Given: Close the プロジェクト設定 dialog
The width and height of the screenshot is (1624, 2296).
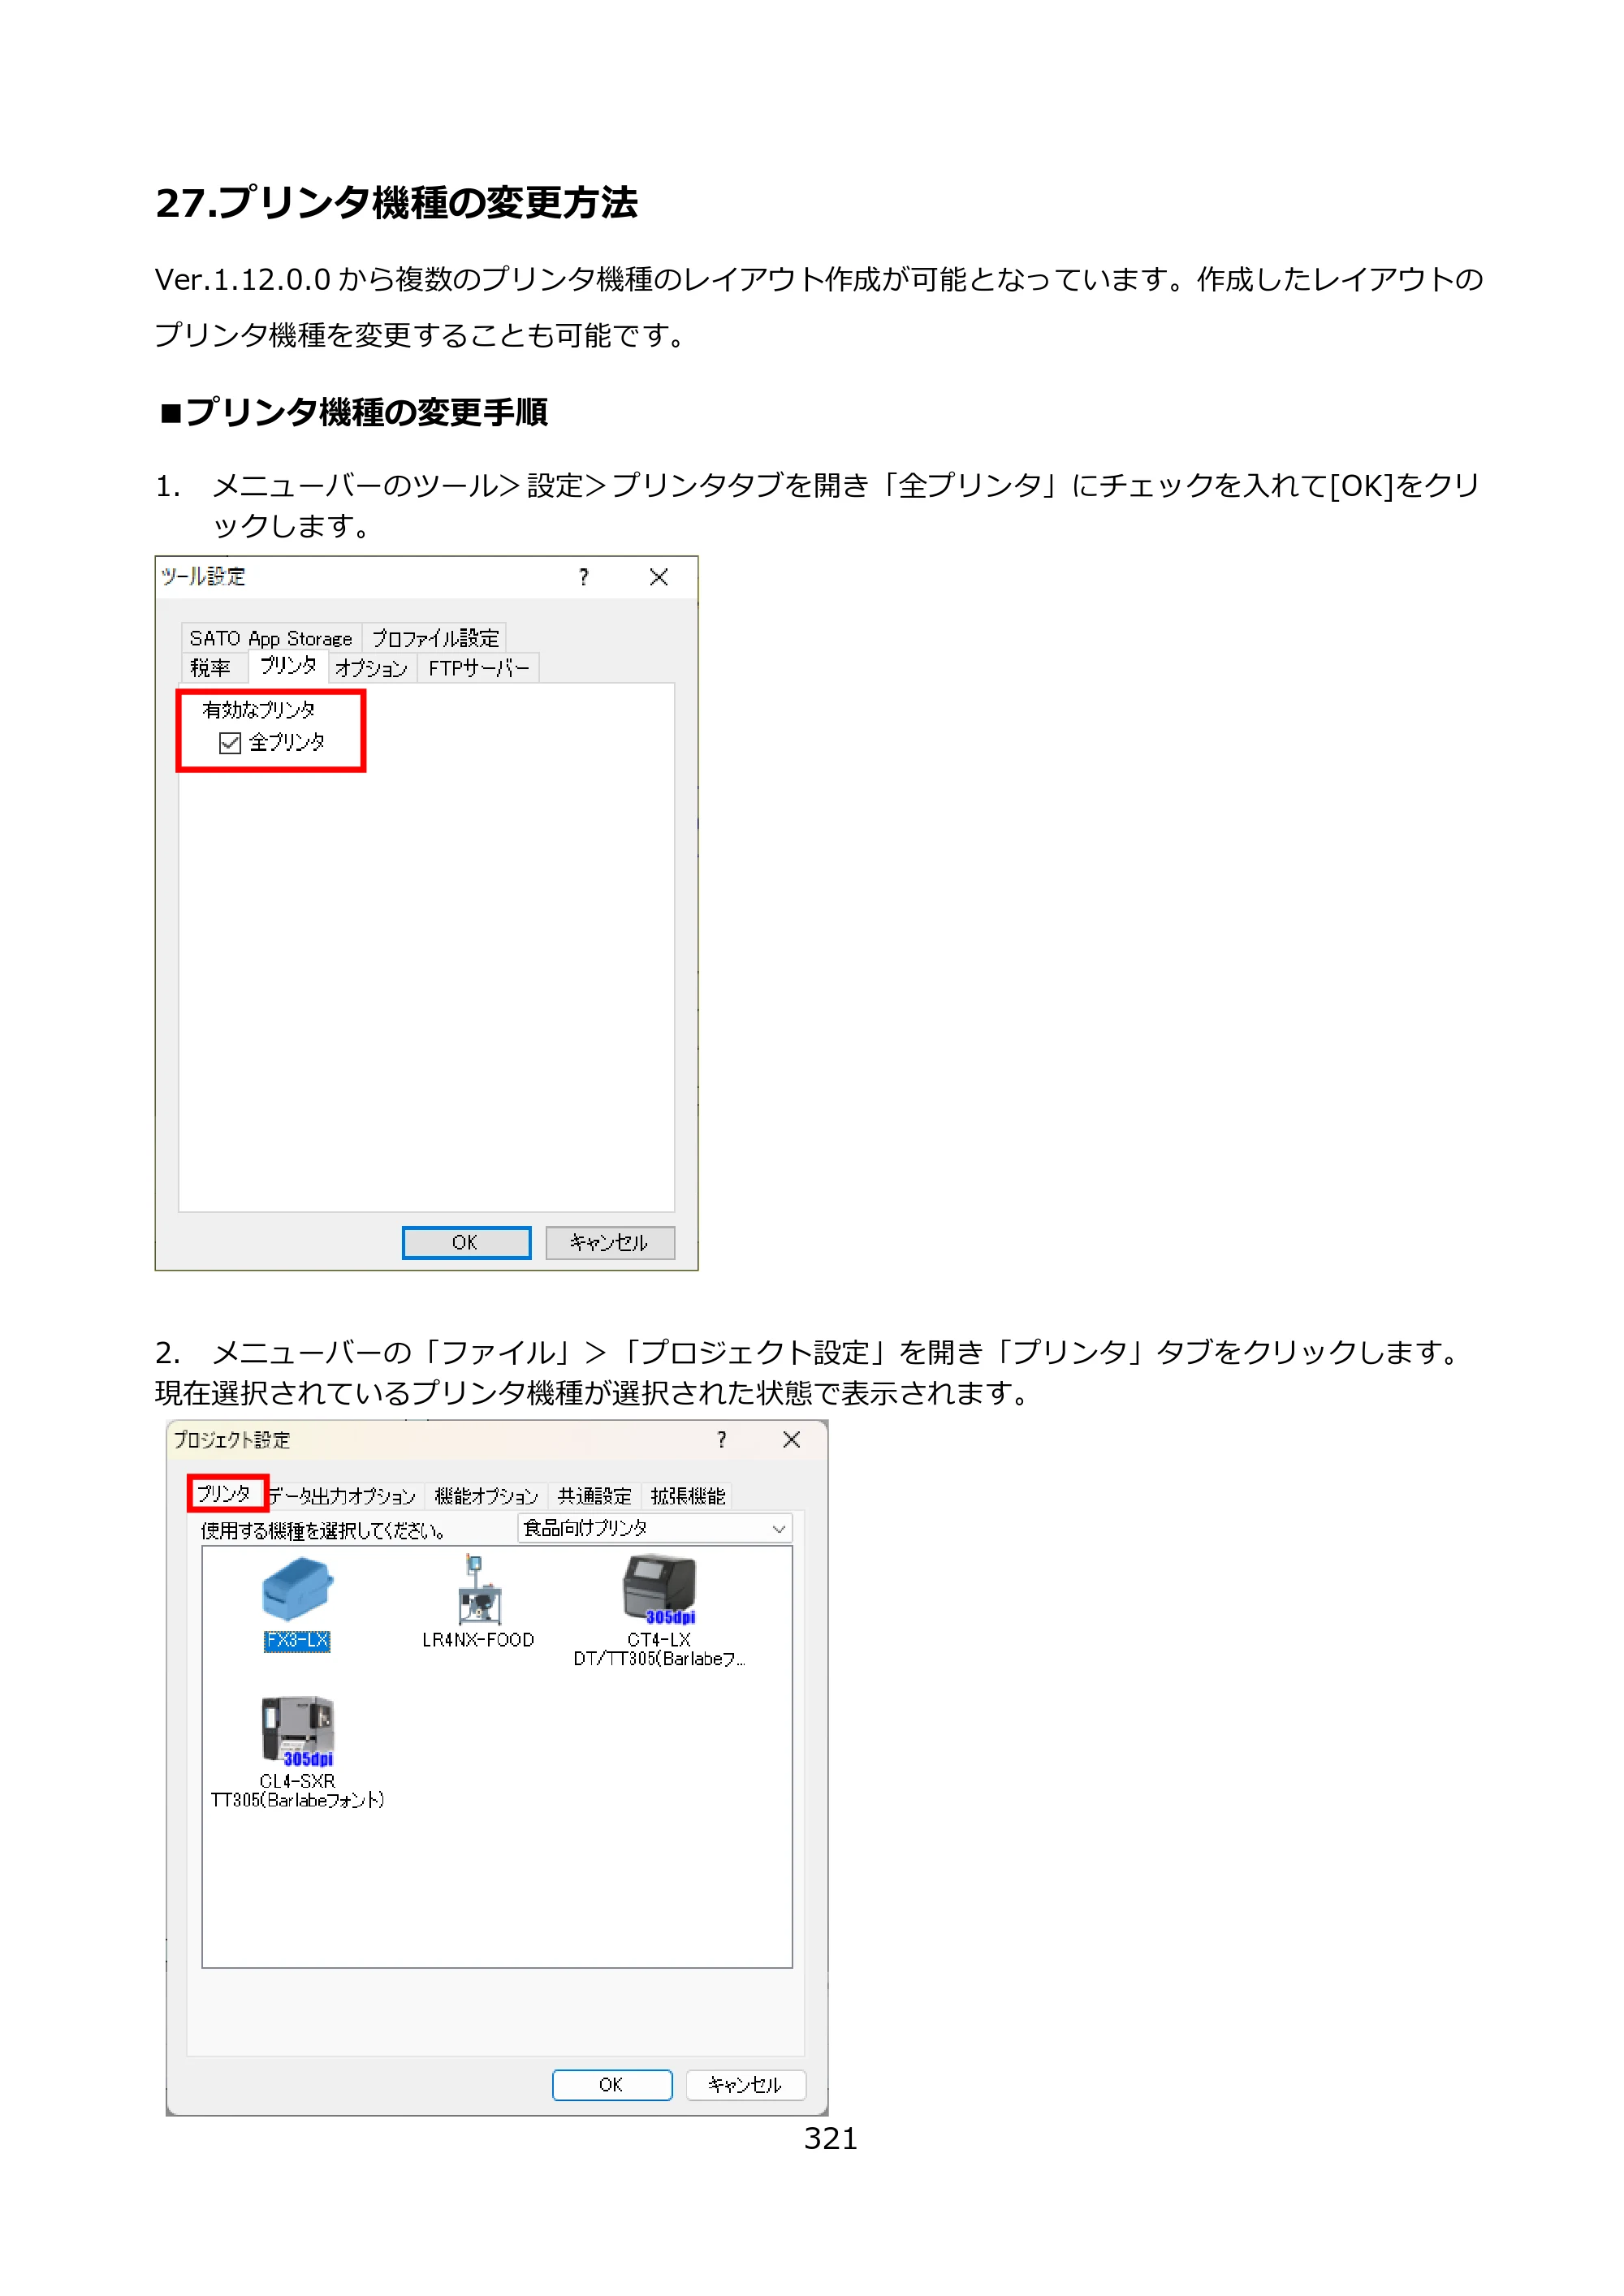Looking at the screenshot, I should tap(792, 1439).
